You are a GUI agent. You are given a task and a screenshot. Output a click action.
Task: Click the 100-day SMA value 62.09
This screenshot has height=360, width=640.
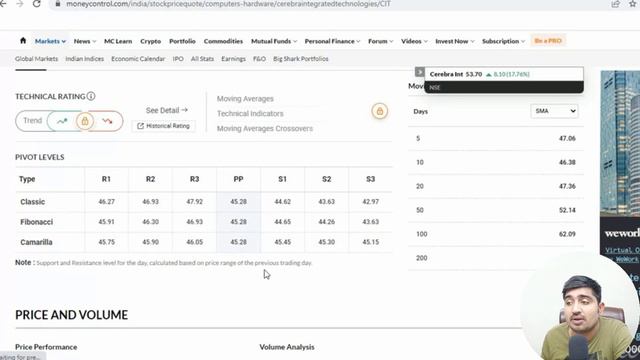click(x=567, y=234)
